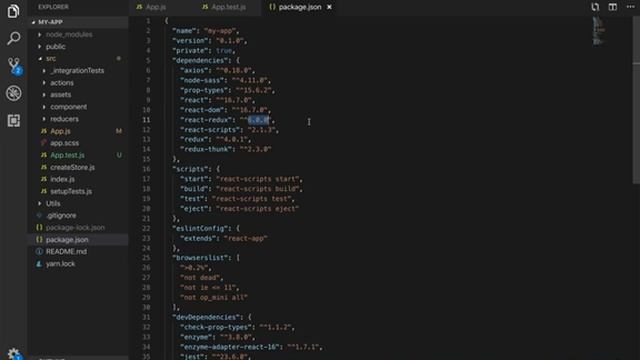Open app.scss in the file tree
Viewport: 640px width, 360px height.
[x=78, y=143]
